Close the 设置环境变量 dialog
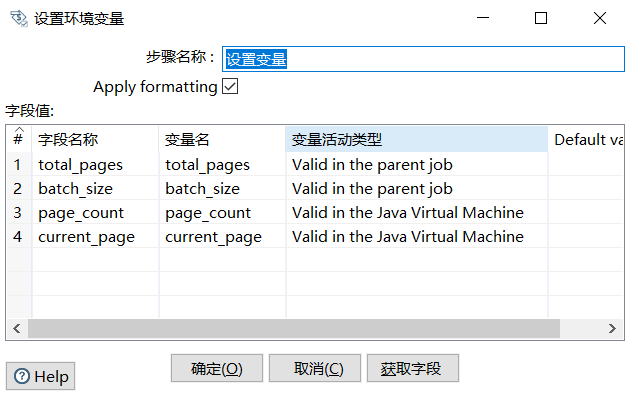 [599, 18]
